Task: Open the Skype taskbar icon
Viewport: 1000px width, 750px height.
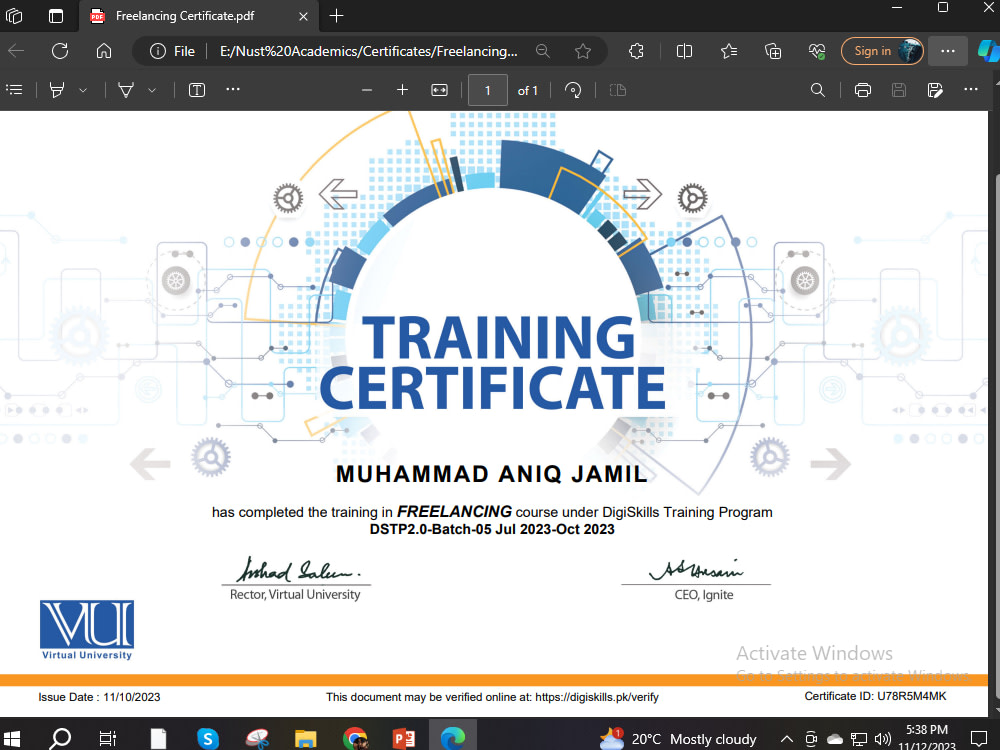Action: click(207, 739)
